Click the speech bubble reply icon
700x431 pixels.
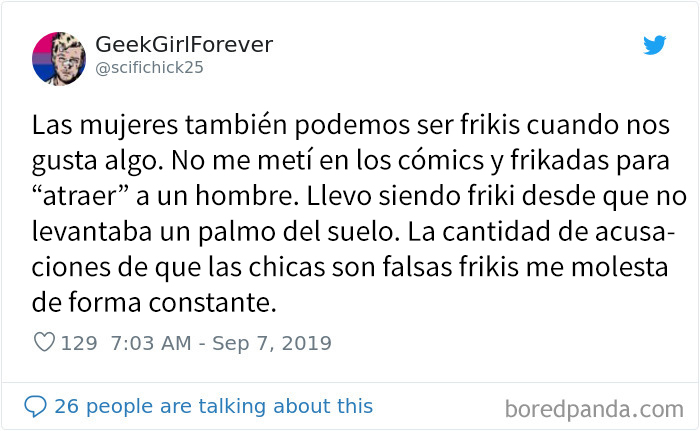[35, 406]
